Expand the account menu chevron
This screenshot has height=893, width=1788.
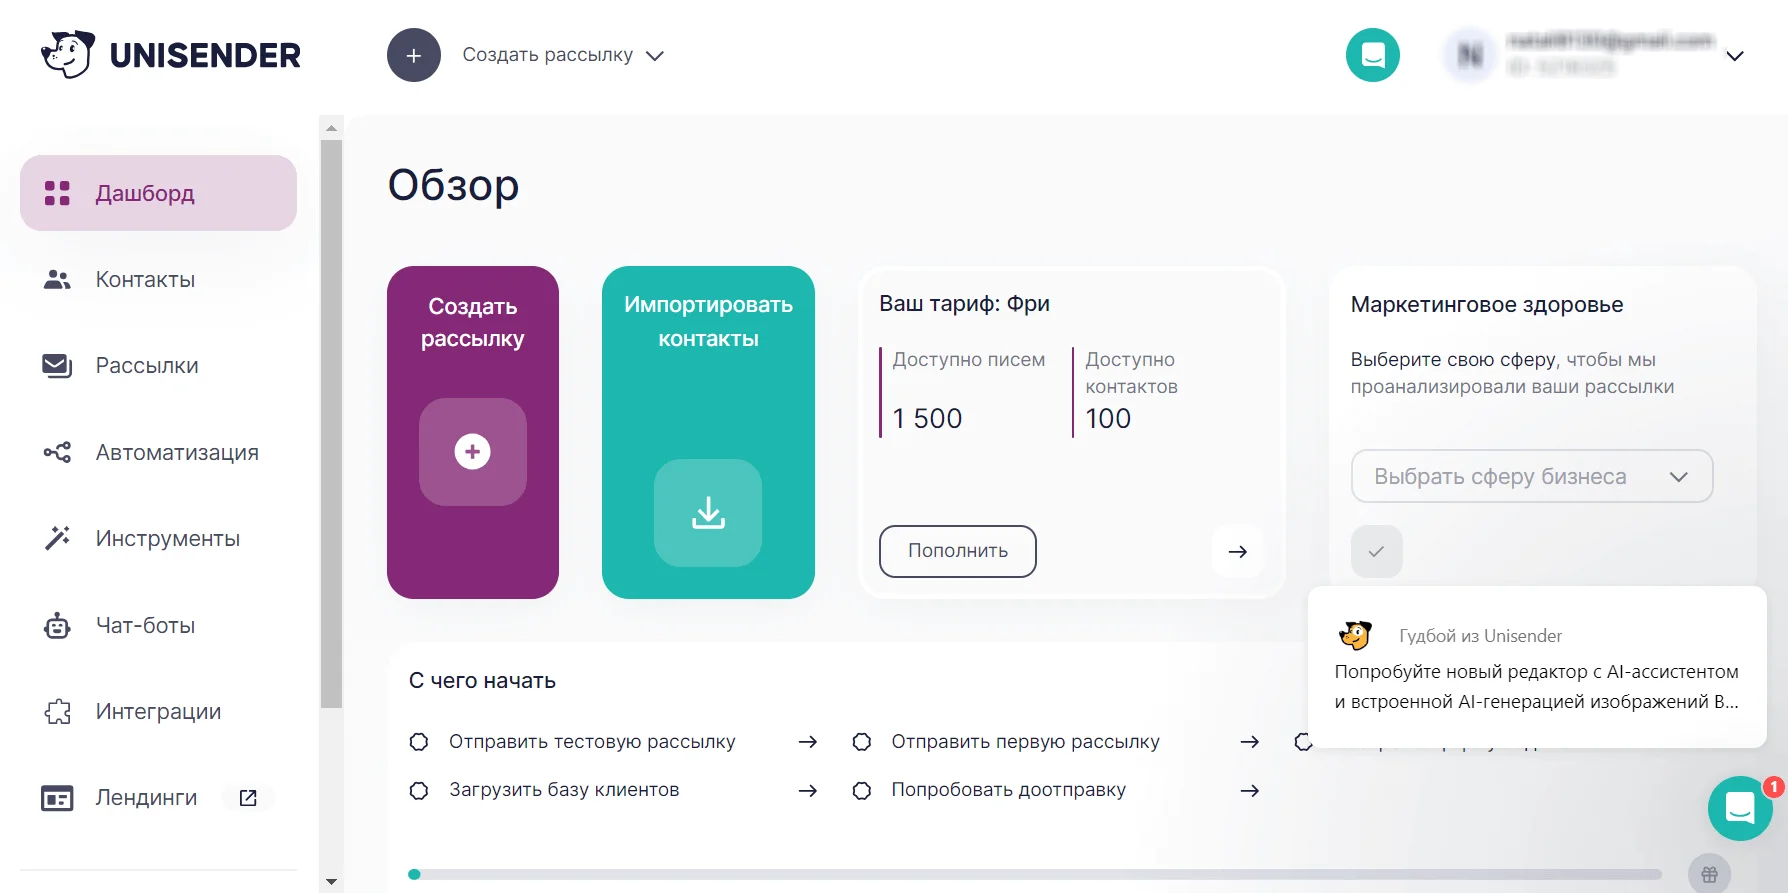click(x=1735, y=56)
